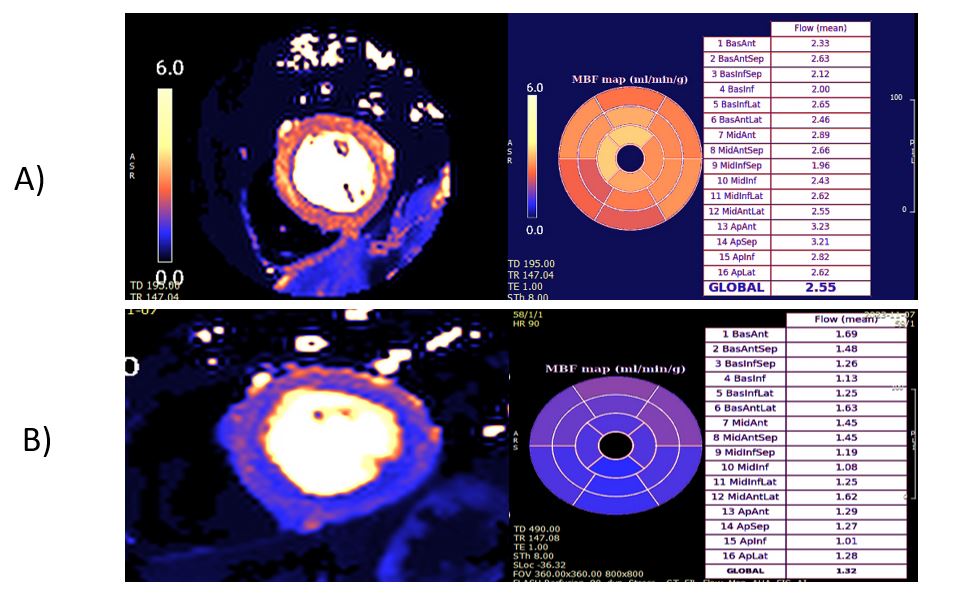
Task: Click the "MBF map (ml/min/g)" title in panel B
Action: point(615,368)
